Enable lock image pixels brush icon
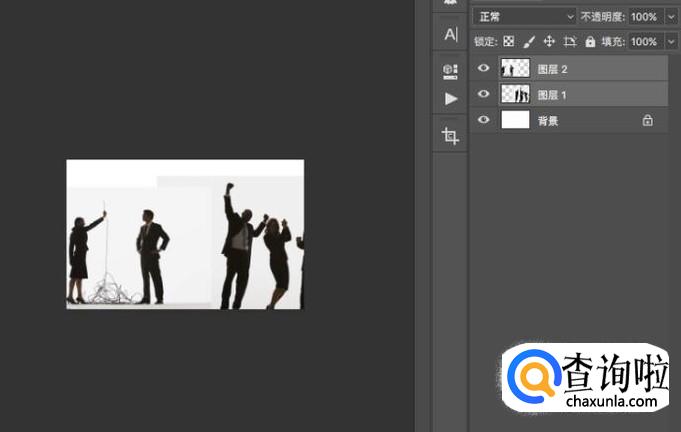The height and width of the screenshot is (432, 681). point(529,42)
